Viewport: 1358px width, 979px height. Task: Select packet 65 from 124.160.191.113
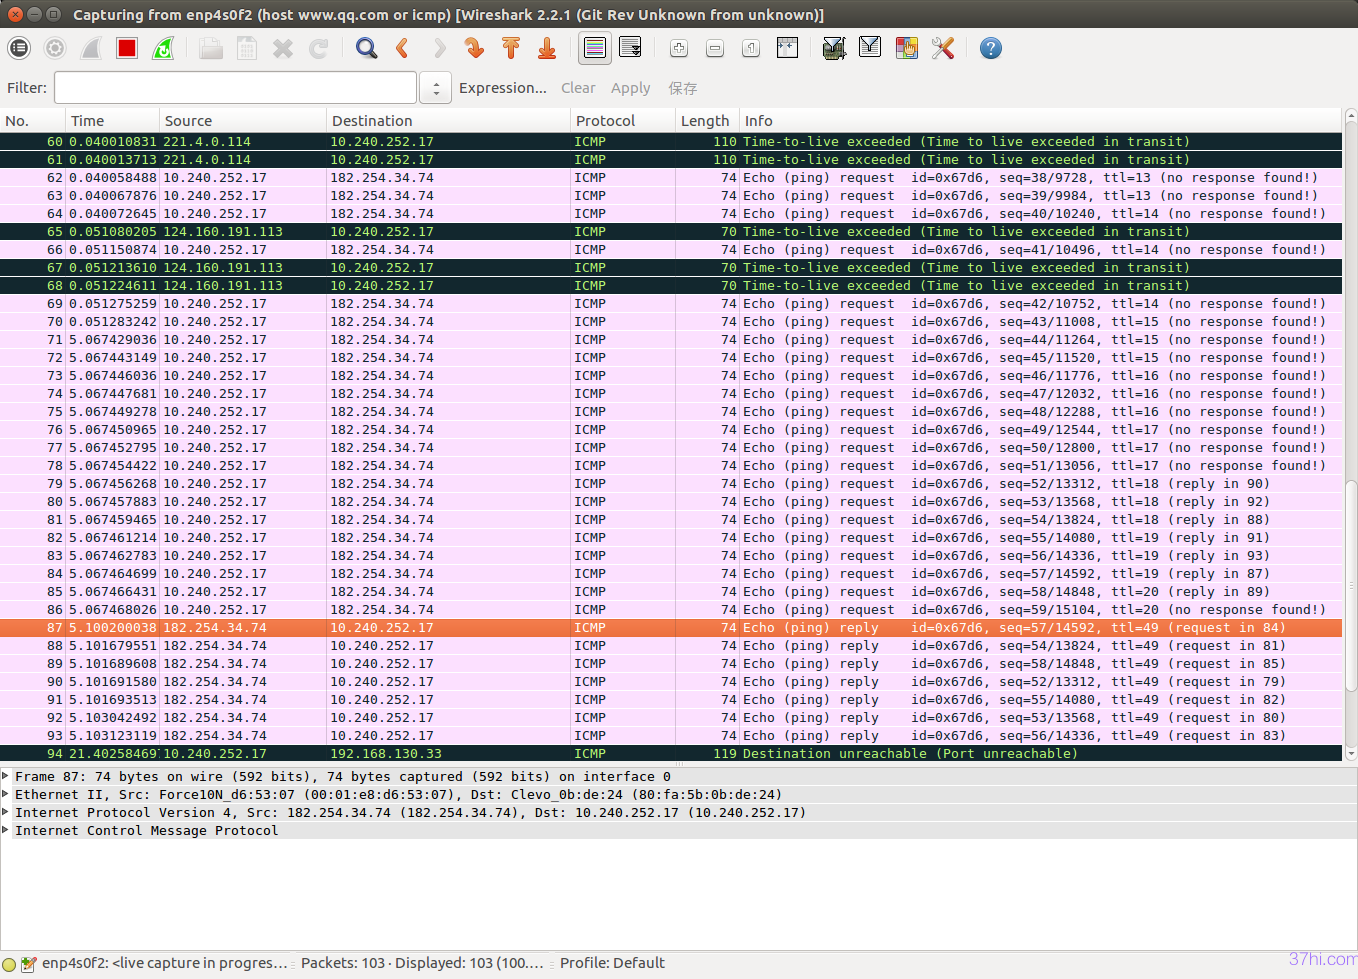click(671, 231)
